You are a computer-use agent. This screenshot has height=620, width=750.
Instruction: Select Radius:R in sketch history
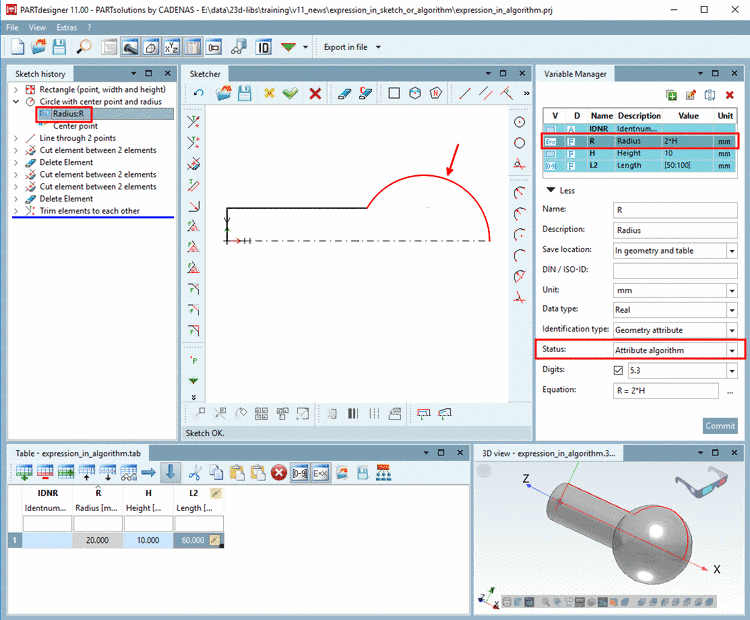[68, 113]
